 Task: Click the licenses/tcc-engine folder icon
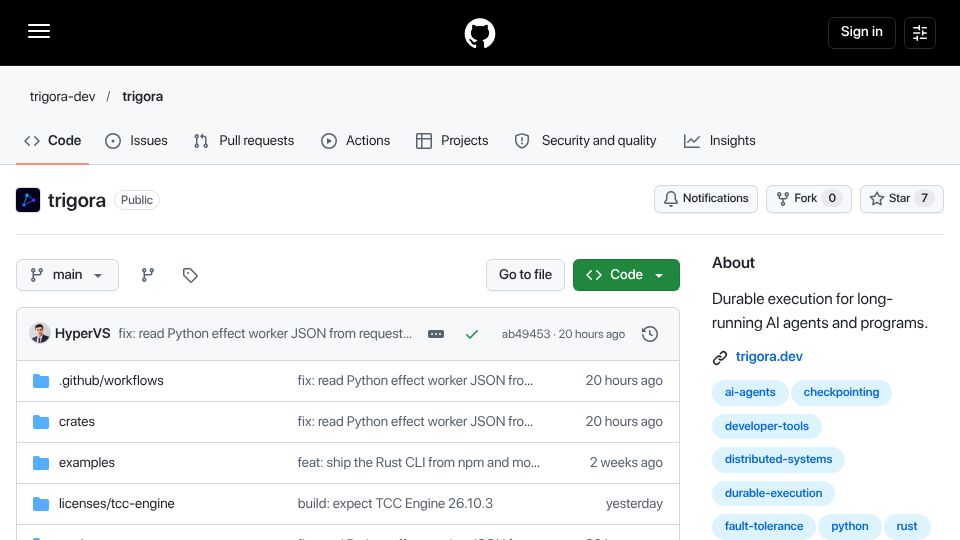(x=41, y=504)
